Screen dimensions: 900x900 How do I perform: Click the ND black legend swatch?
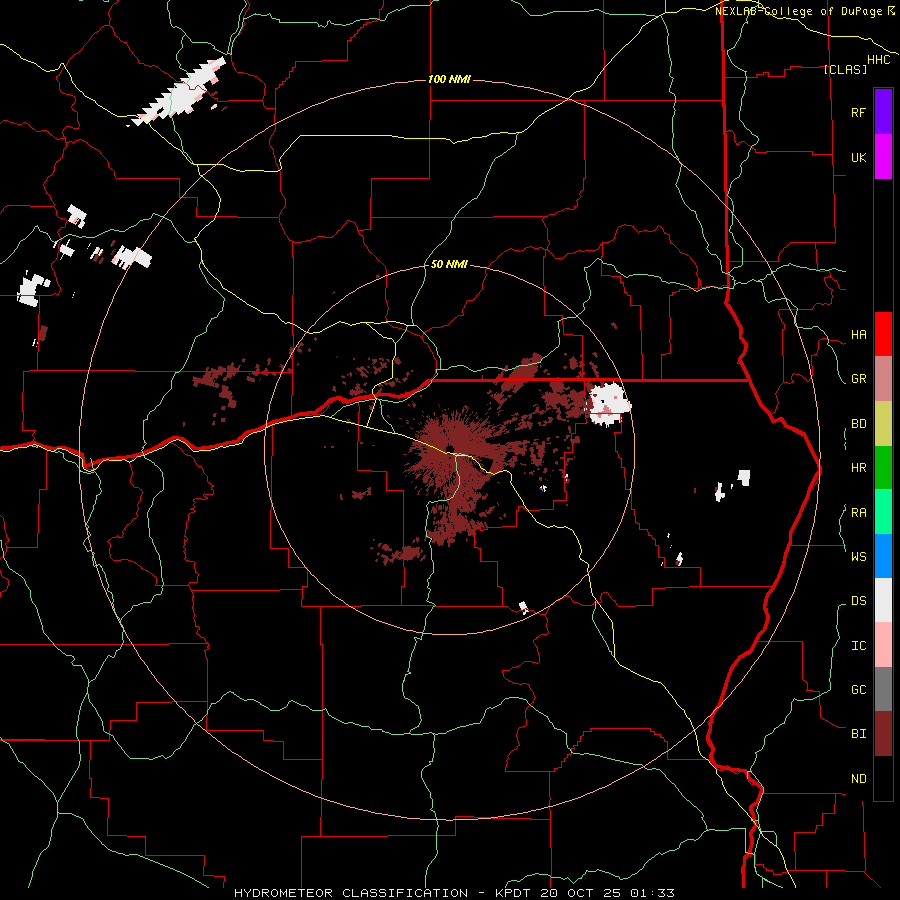click(883, 778)
